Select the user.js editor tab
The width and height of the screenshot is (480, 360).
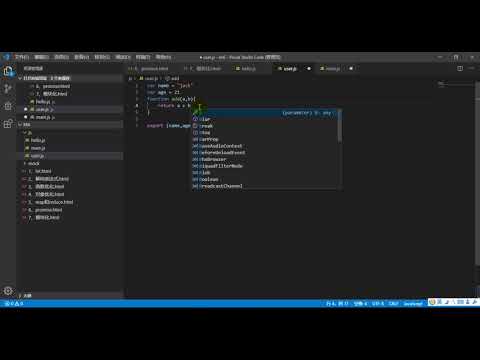pos(290,69)
